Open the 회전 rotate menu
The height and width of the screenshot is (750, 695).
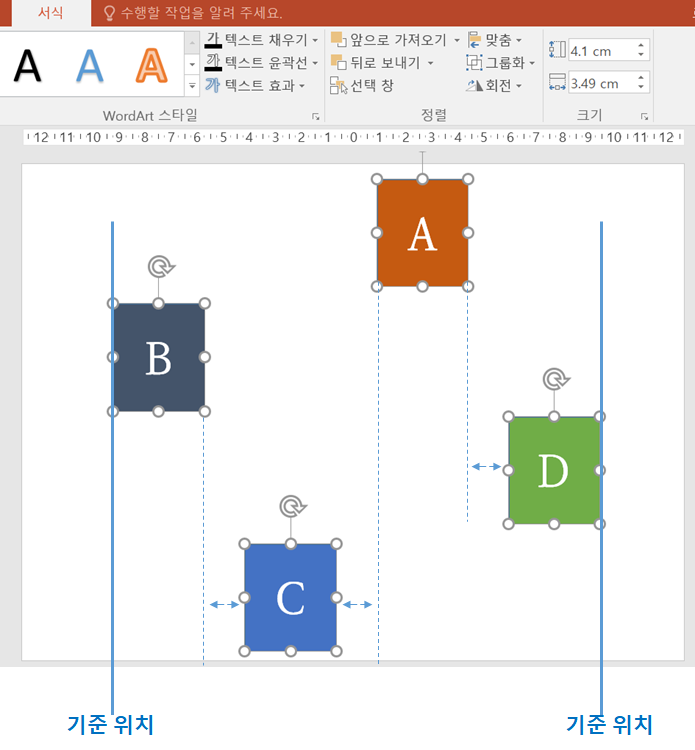pyautogui.click(x=494, y=86)
